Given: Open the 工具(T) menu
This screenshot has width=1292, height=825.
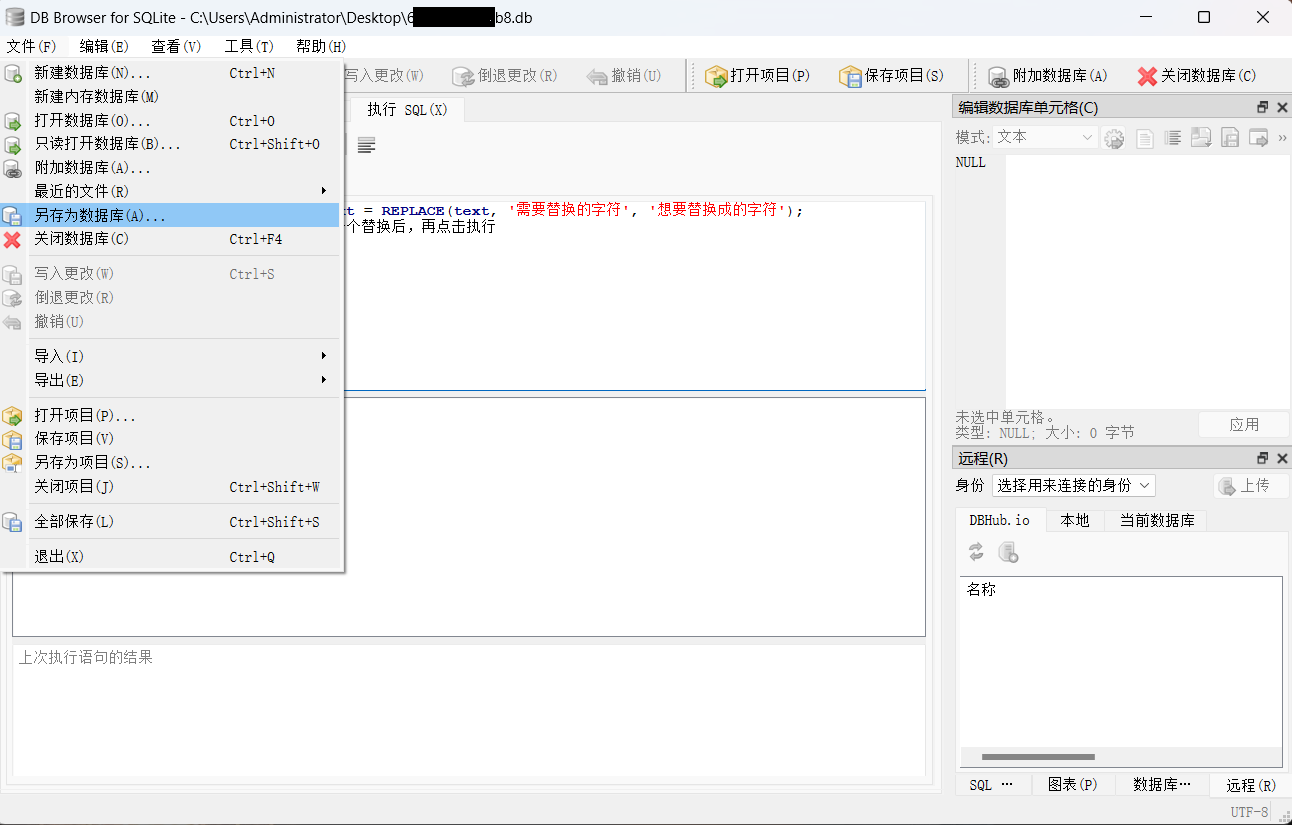Looking at the screenshot, I should coord(249,47).
